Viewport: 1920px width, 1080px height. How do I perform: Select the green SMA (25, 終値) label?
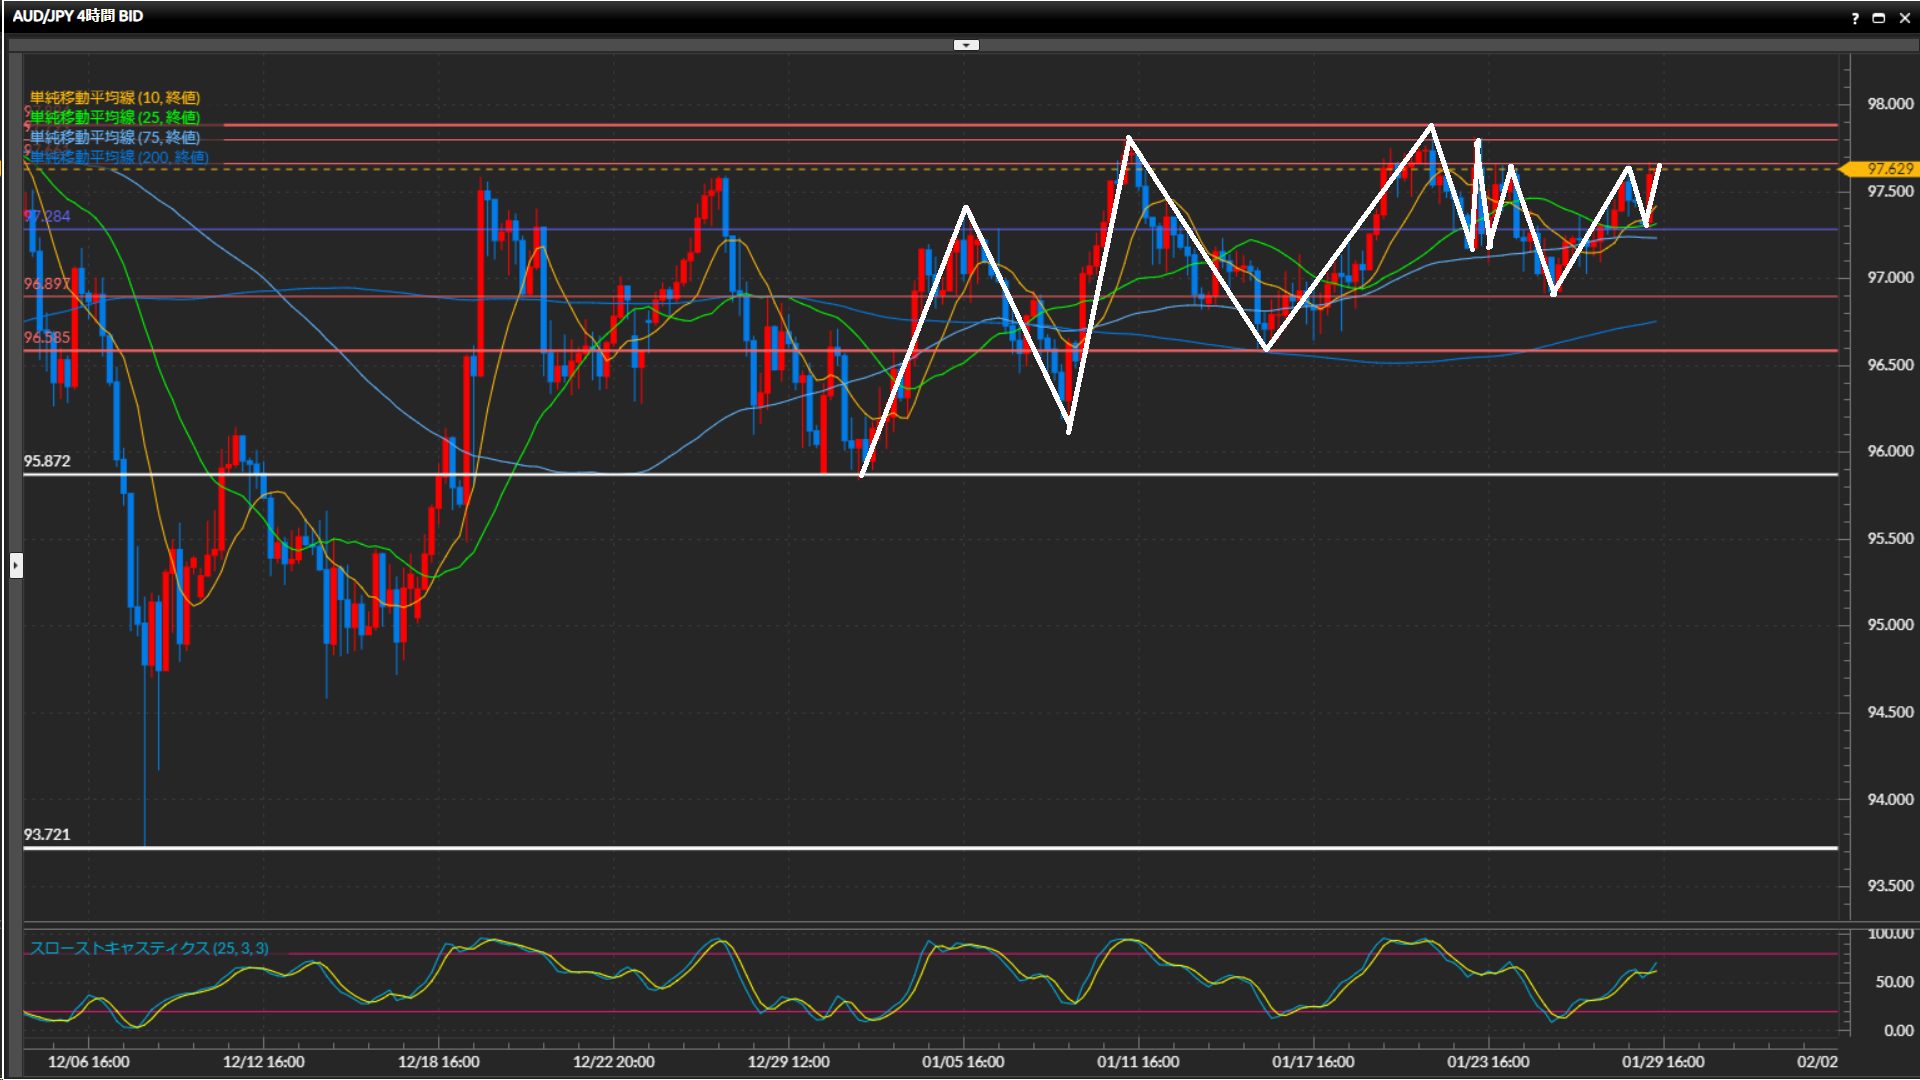pos(114,117)
